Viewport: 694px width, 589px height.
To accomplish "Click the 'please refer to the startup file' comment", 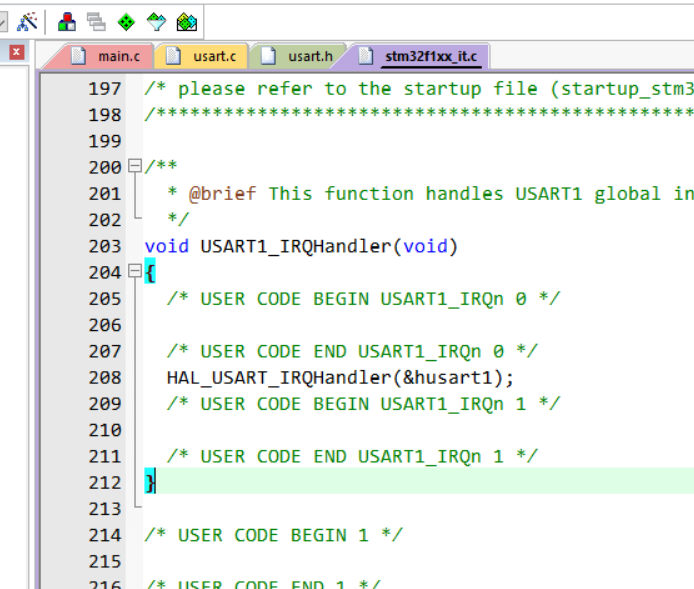I will pos(419,89).
